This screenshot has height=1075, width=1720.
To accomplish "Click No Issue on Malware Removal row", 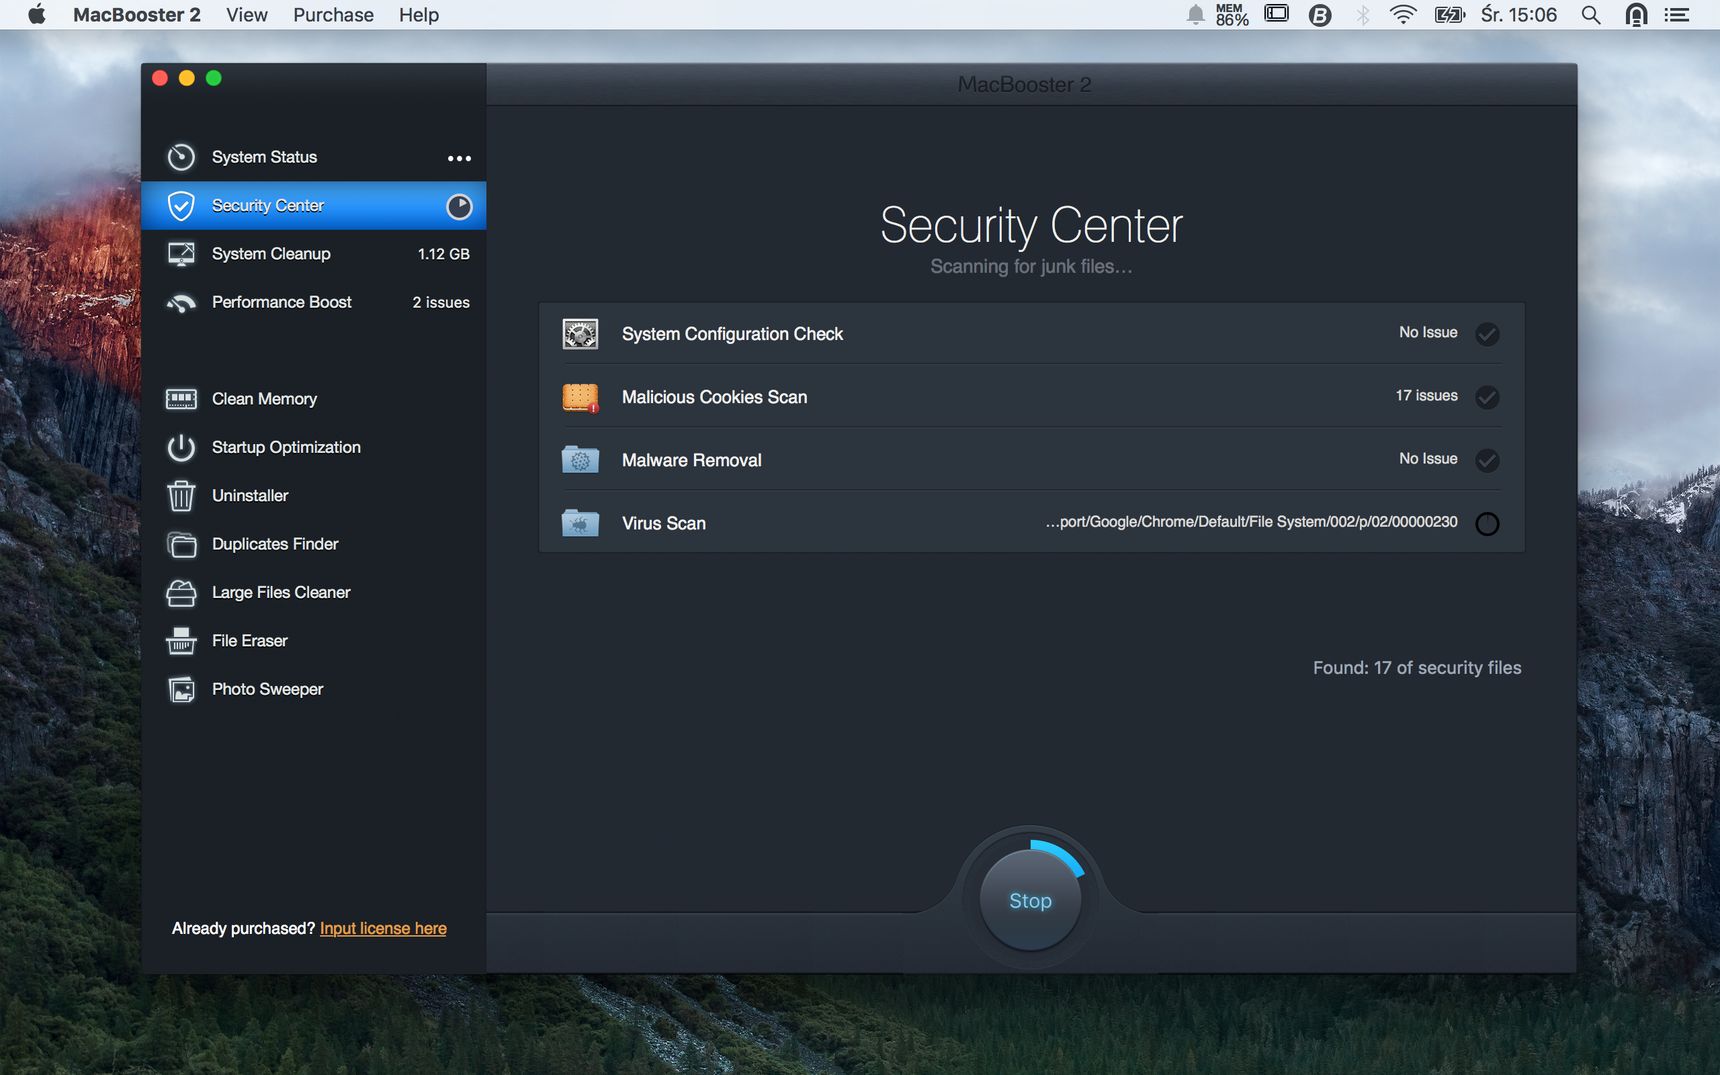I will pos(1428,459).
